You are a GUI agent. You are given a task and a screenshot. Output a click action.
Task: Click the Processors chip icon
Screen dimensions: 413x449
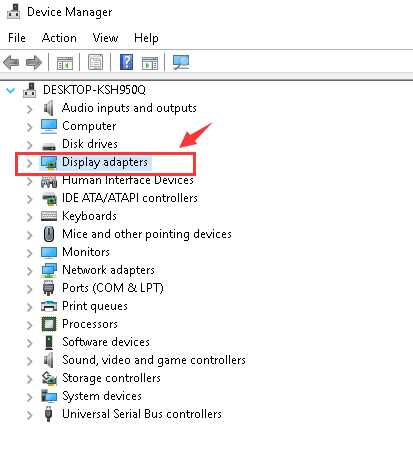click(49, 324)
